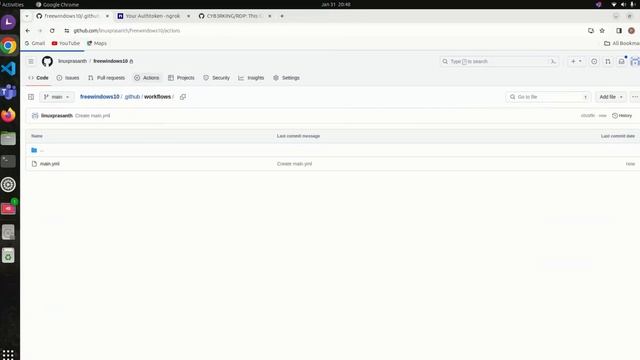The height and width of the screenshot is (360, 640).
Task: Launch Microsoft Teams from the dock
Action: [8, 92]
